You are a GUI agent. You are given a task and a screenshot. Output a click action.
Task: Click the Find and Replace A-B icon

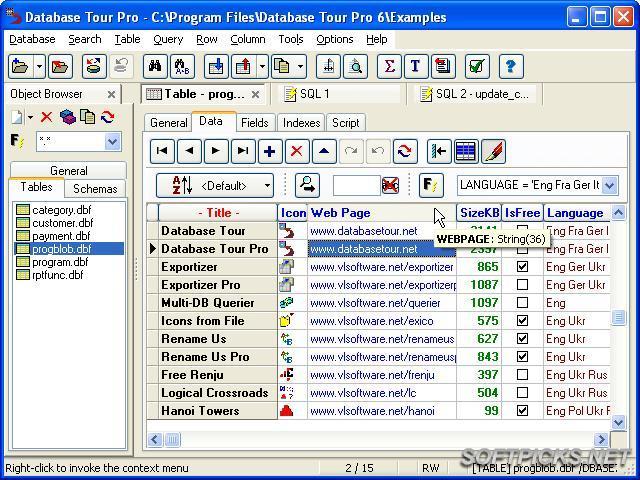coord(182,66)
